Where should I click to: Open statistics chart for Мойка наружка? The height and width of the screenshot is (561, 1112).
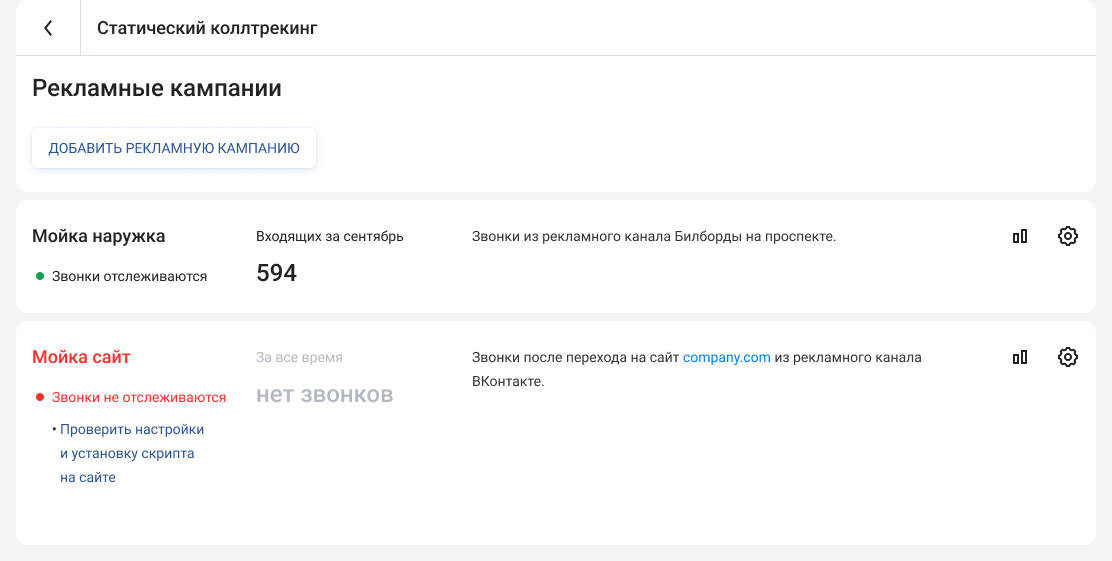[1020, 237]
